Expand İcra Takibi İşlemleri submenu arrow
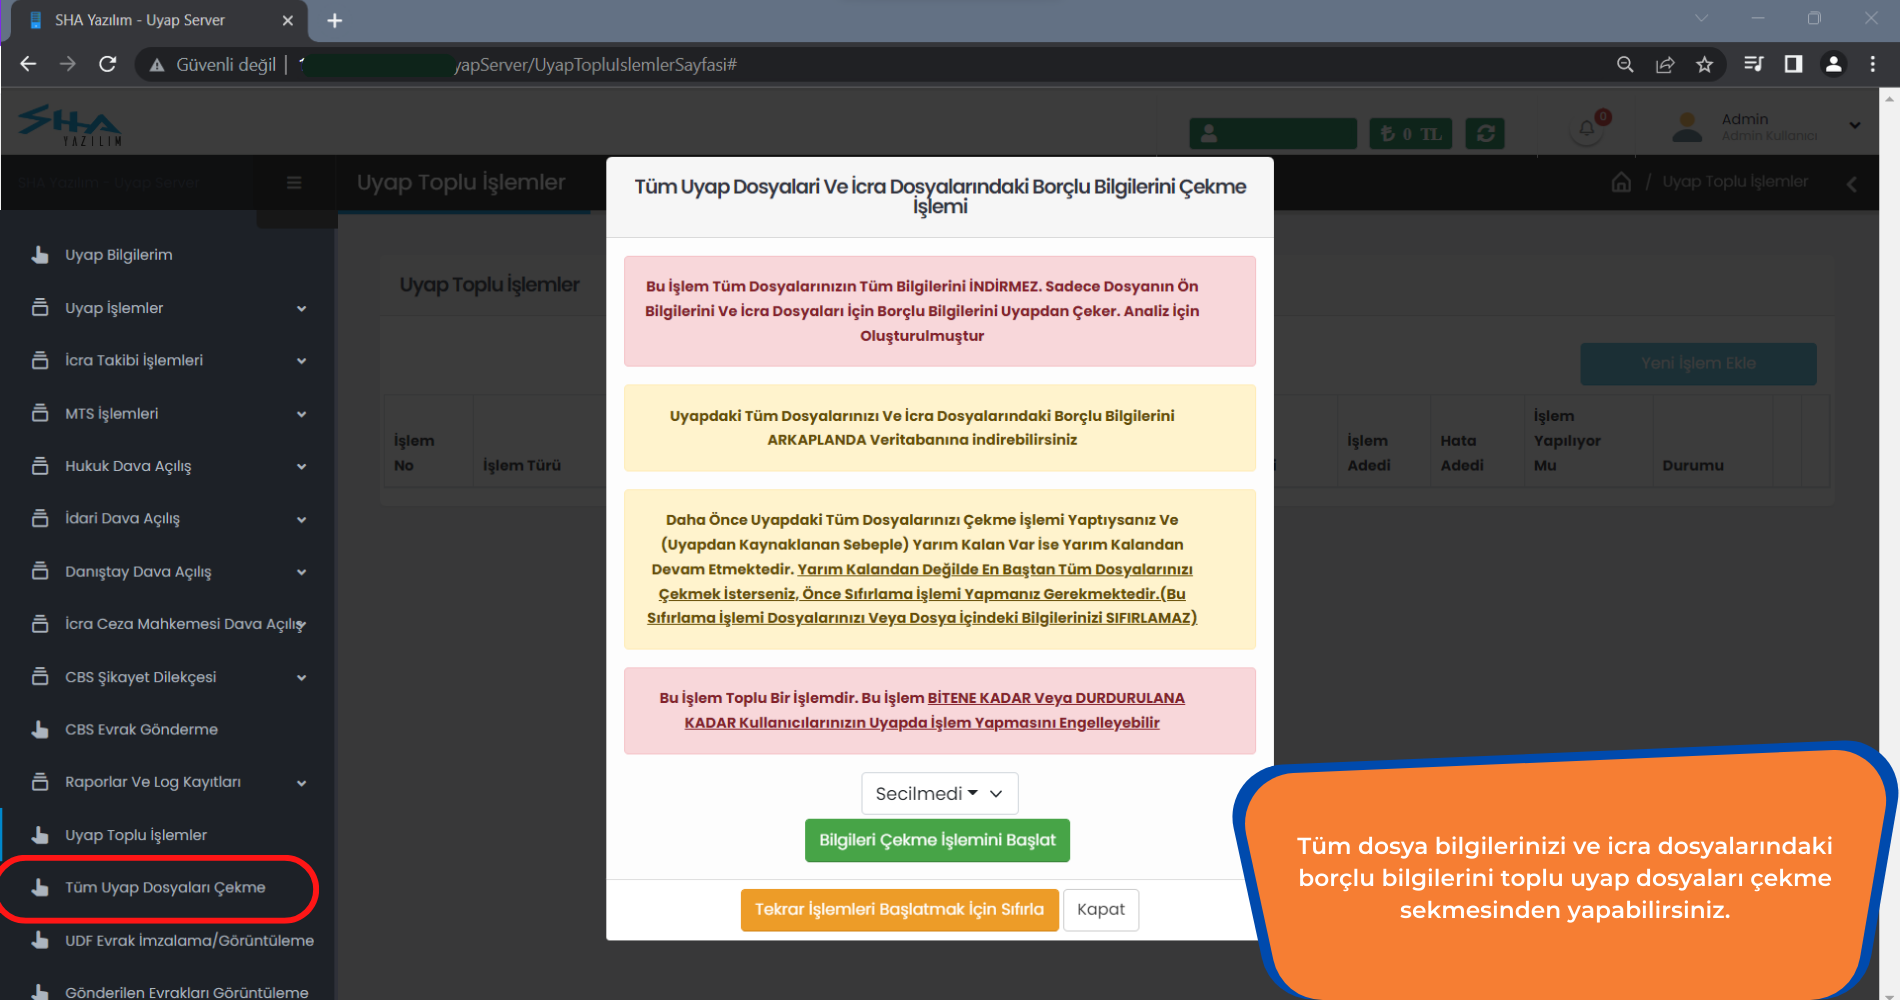 click(x=301, y=361)
